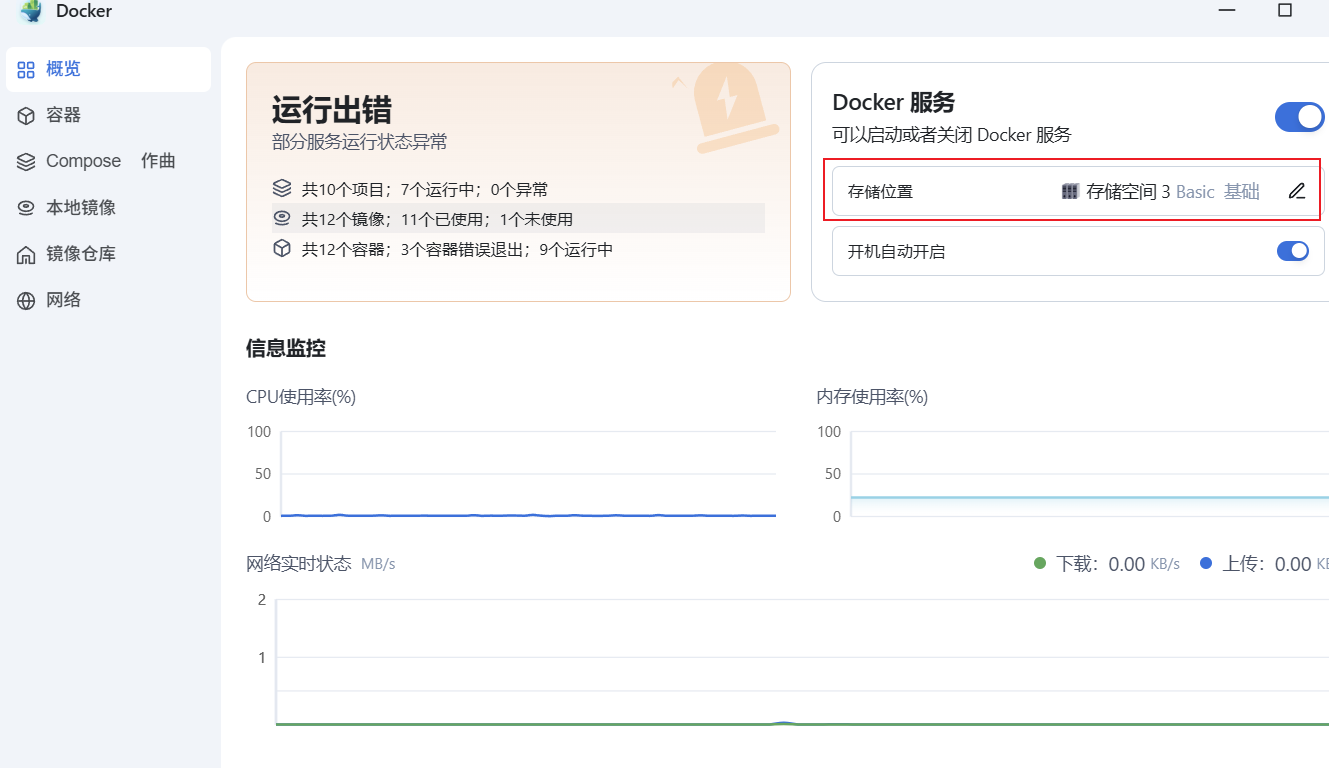
Task: Turn off the Docker 服务 switch
Action: tap(1299, 117)
